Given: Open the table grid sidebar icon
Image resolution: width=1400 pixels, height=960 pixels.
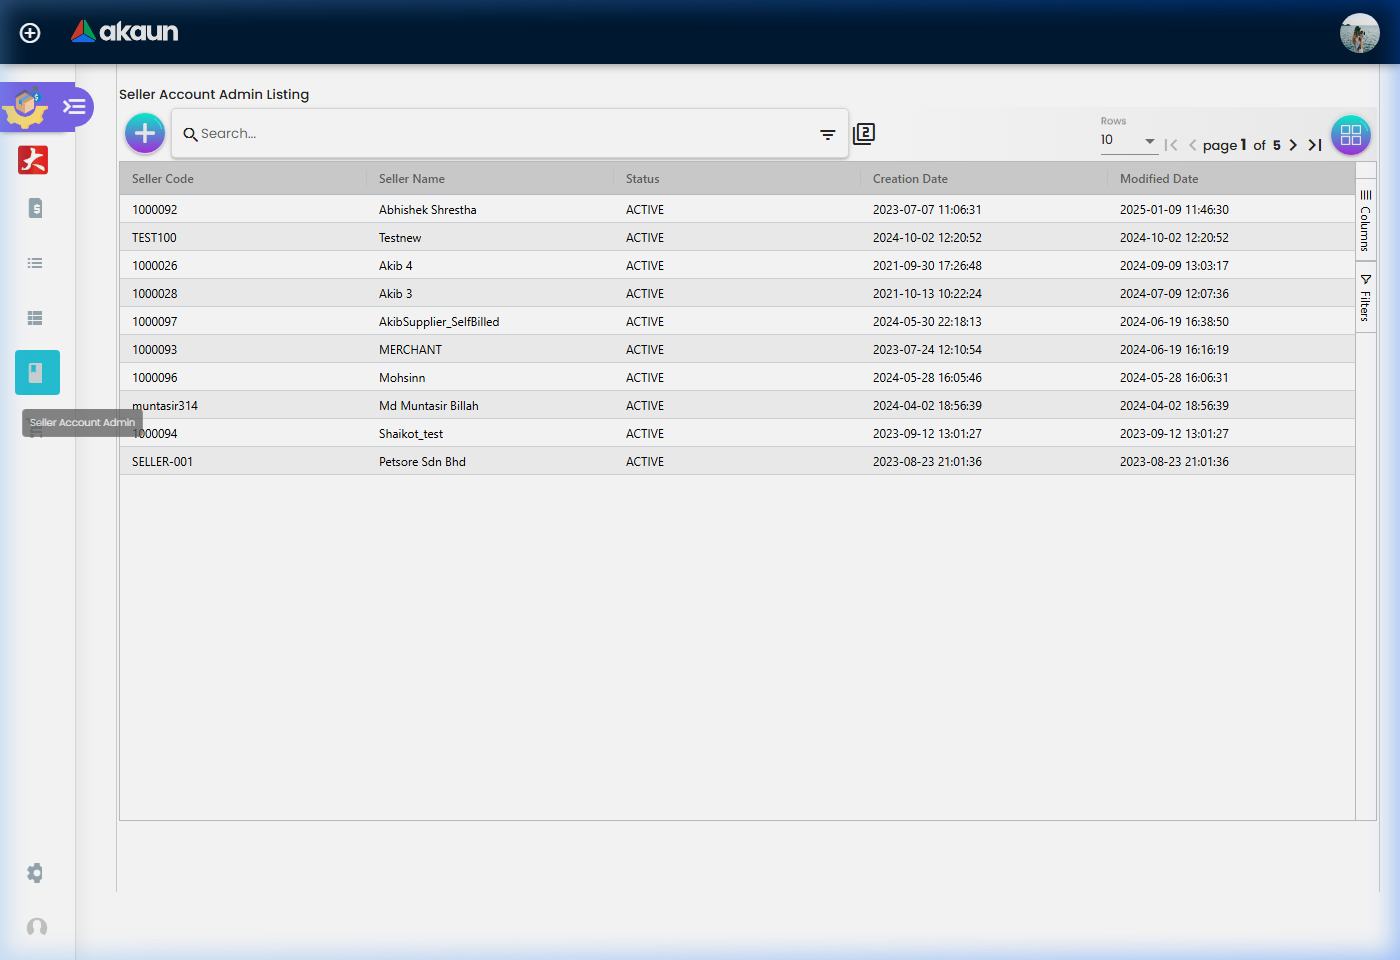Looking at the screenshot, I should 35,318.
